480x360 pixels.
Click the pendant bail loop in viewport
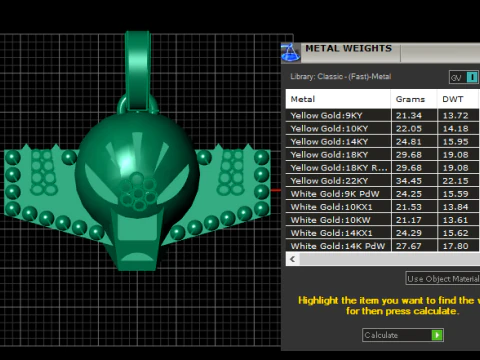[x=138, y=70]
